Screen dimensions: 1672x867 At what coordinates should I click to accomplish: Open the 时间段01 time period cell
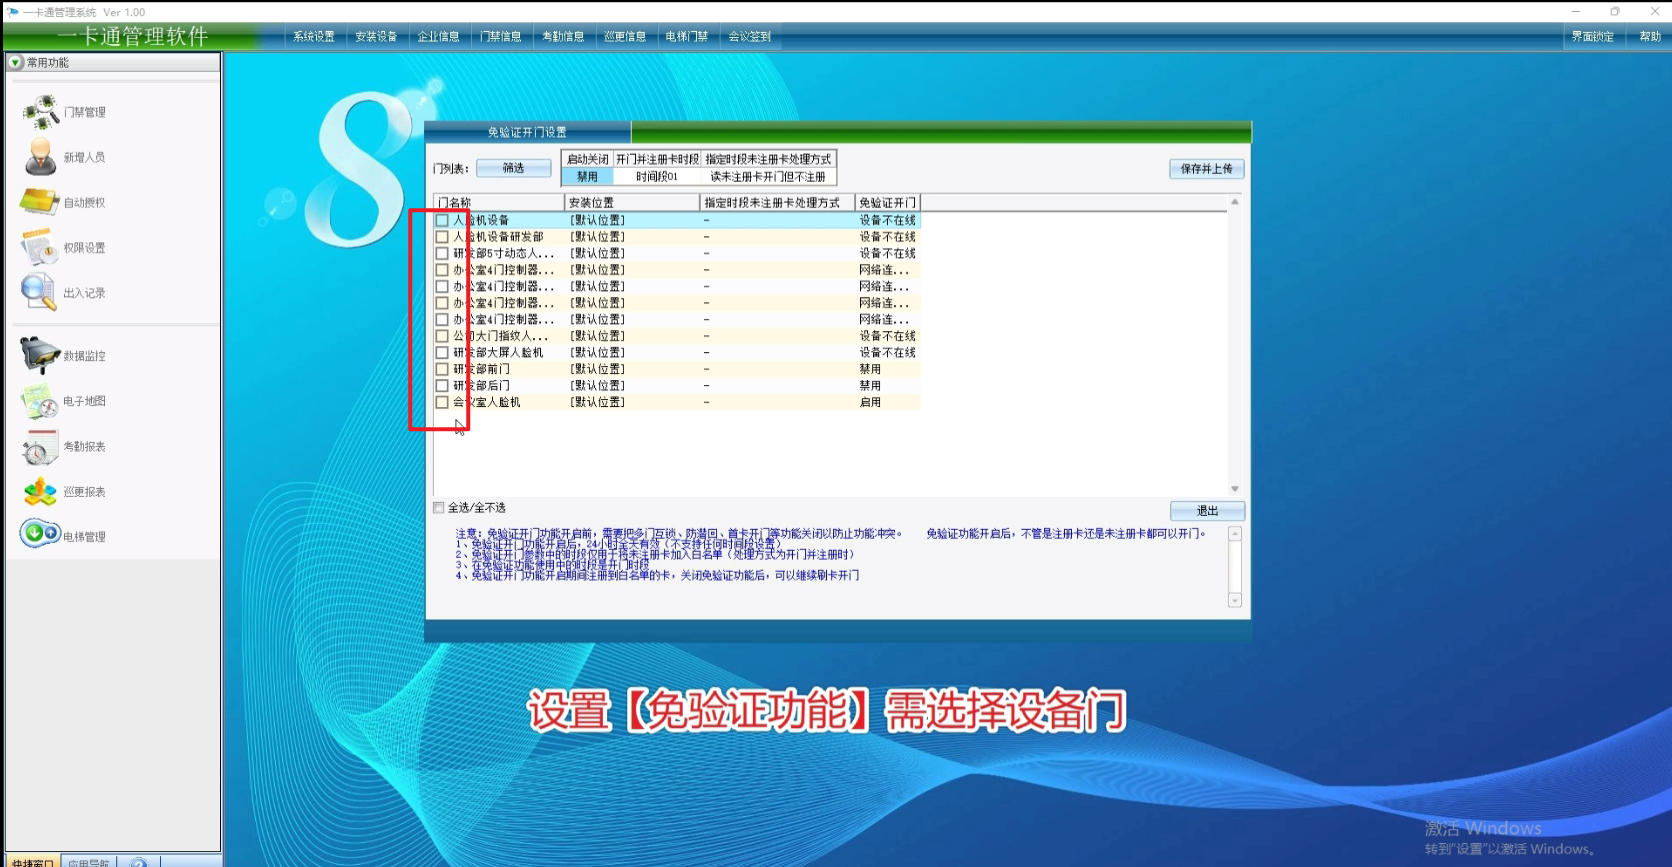(657, 177)
